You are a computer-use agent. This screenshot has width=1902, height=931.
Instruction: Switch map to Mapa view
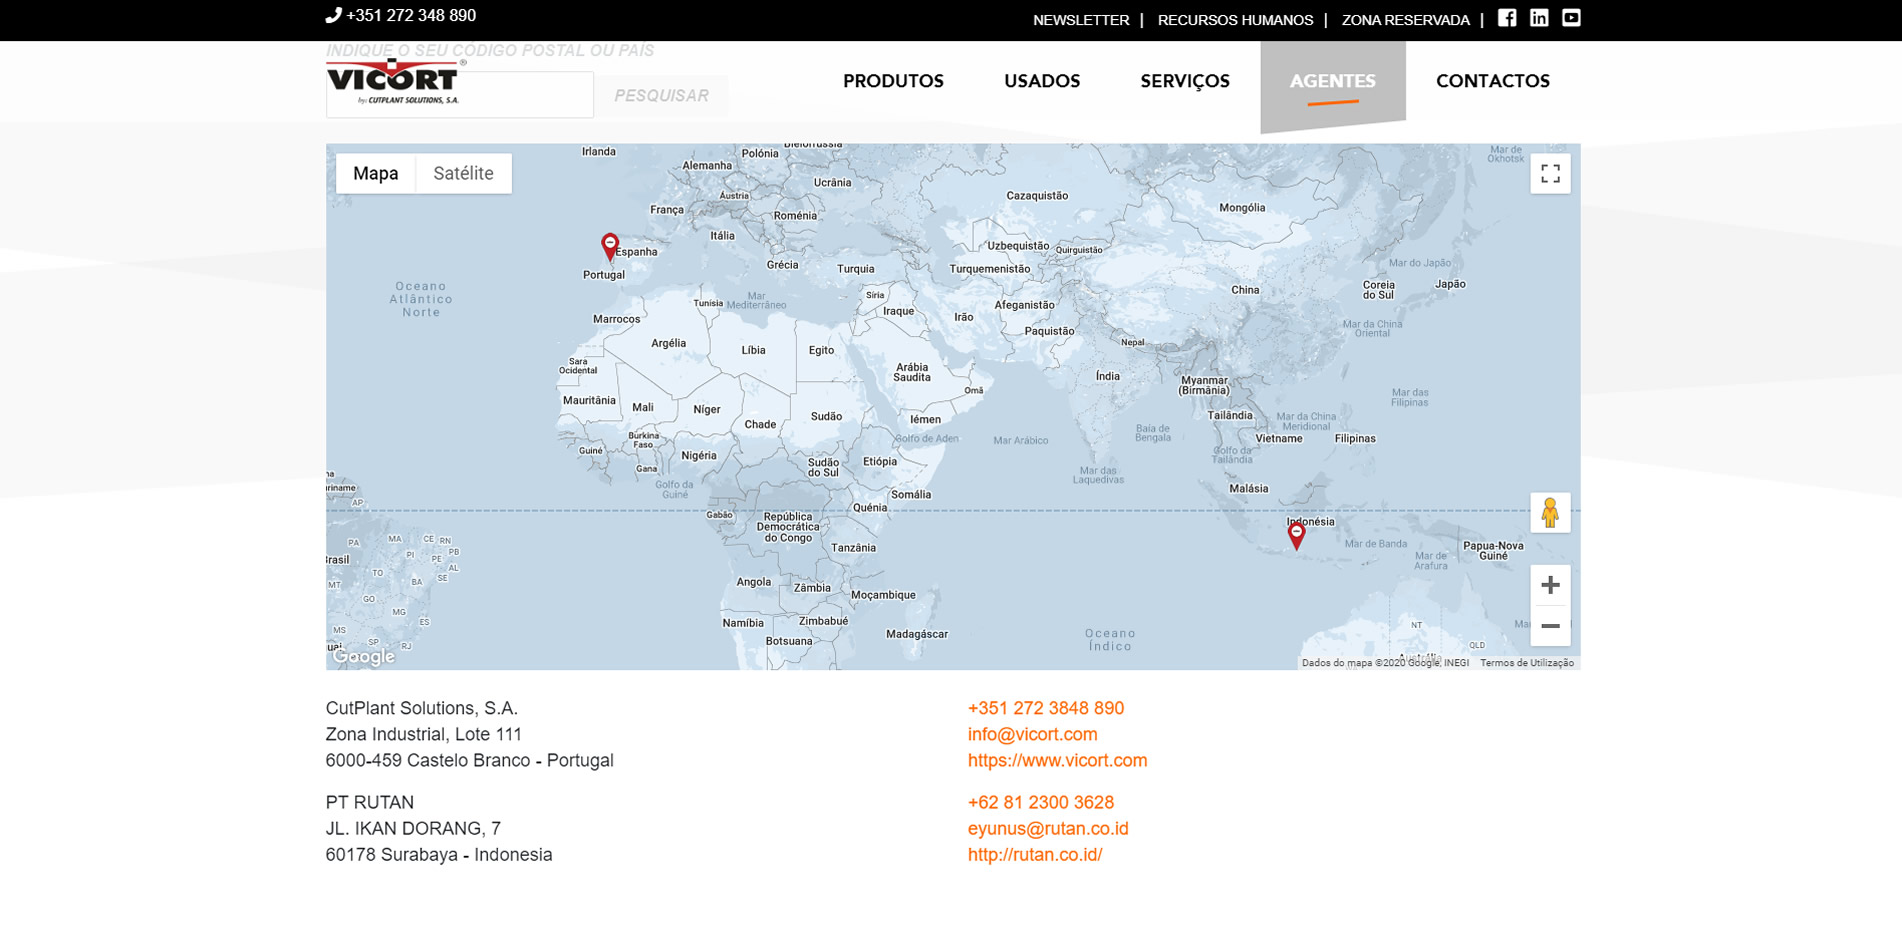[375, 174]
